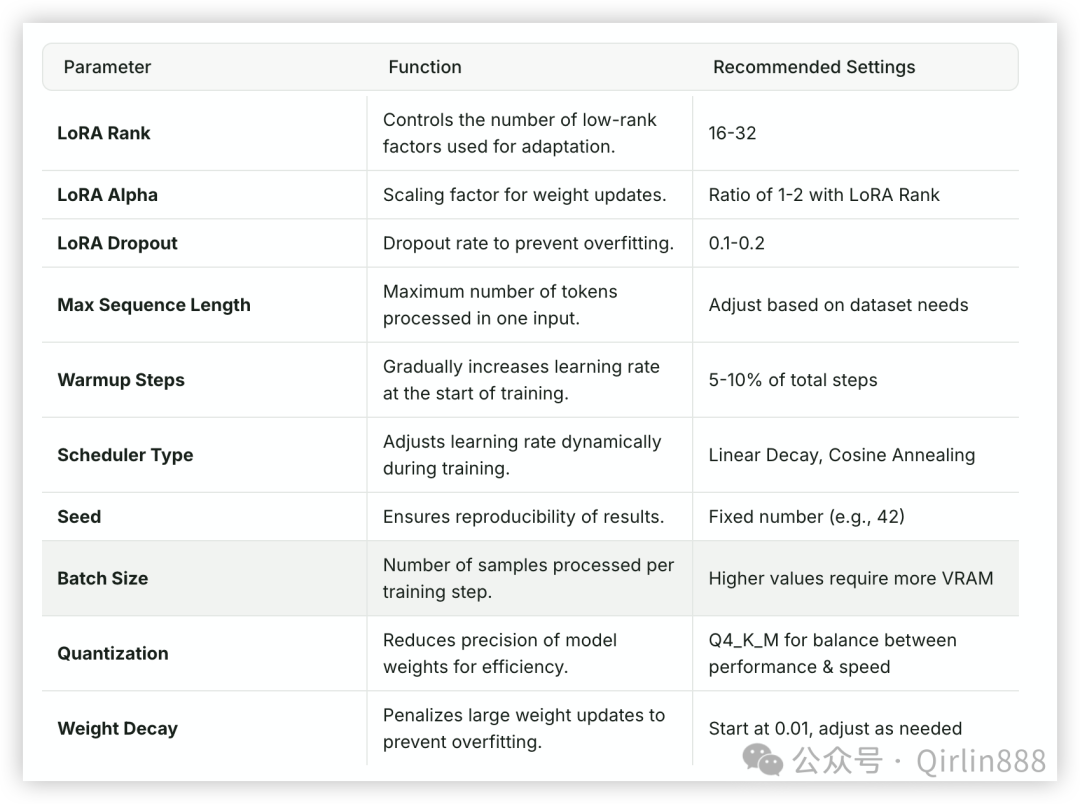Click the Quantization parameter label
The width and height of the screenshot is (1080, 804).
coord(113,653)
